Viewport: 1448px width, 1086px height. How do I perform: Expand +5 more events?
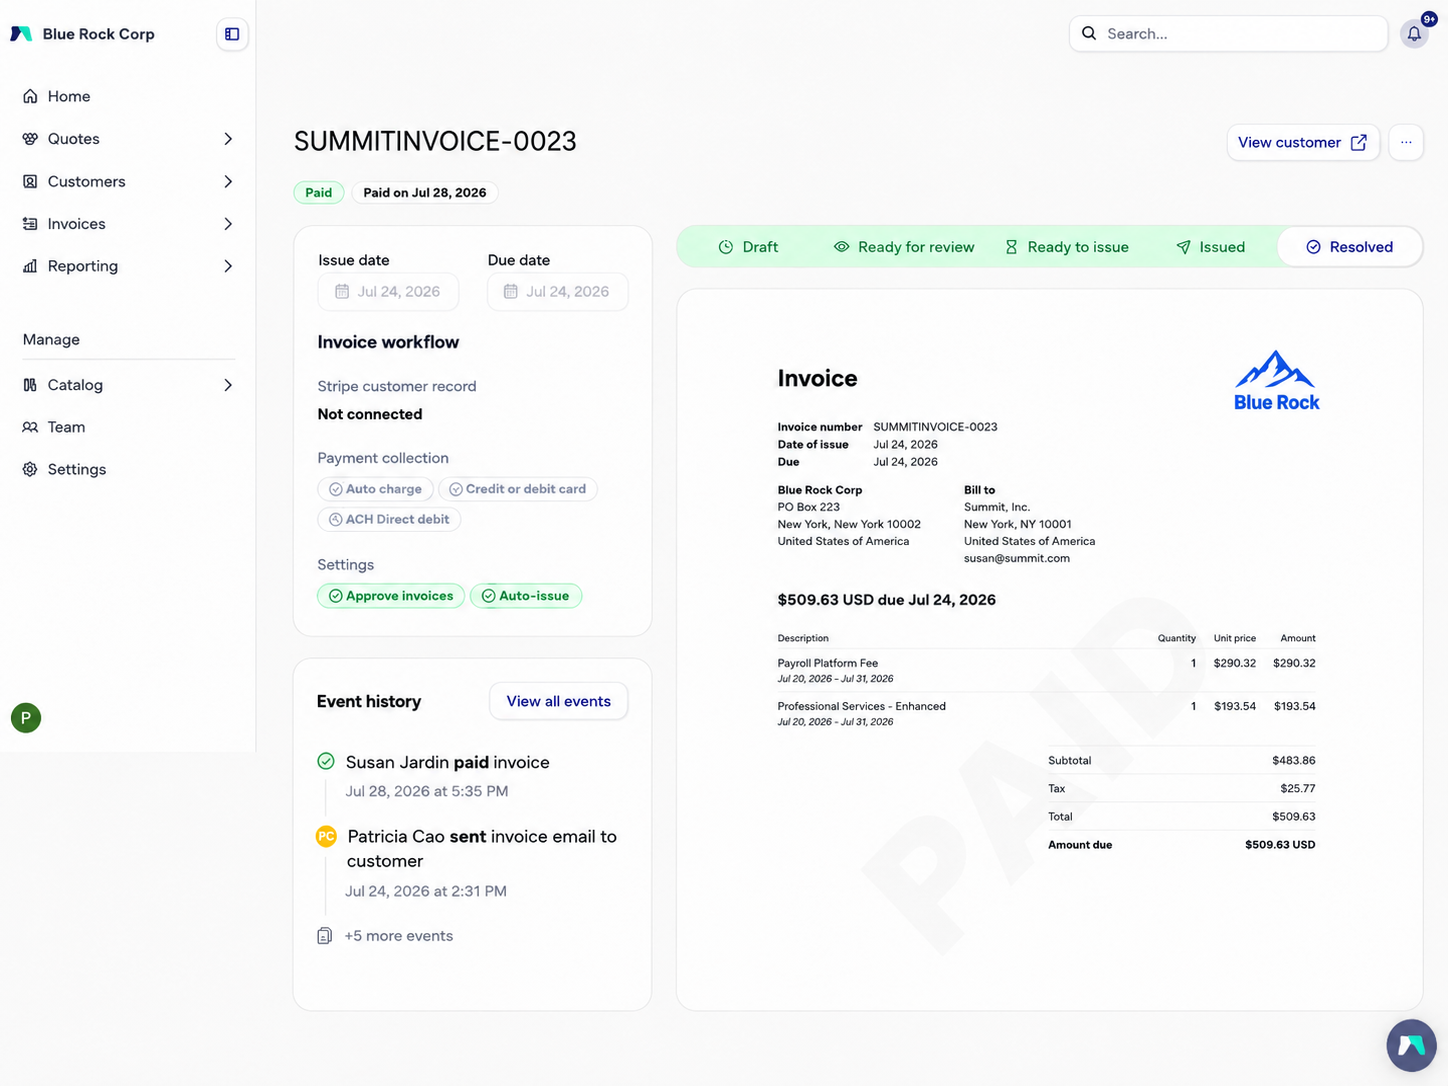398,936
